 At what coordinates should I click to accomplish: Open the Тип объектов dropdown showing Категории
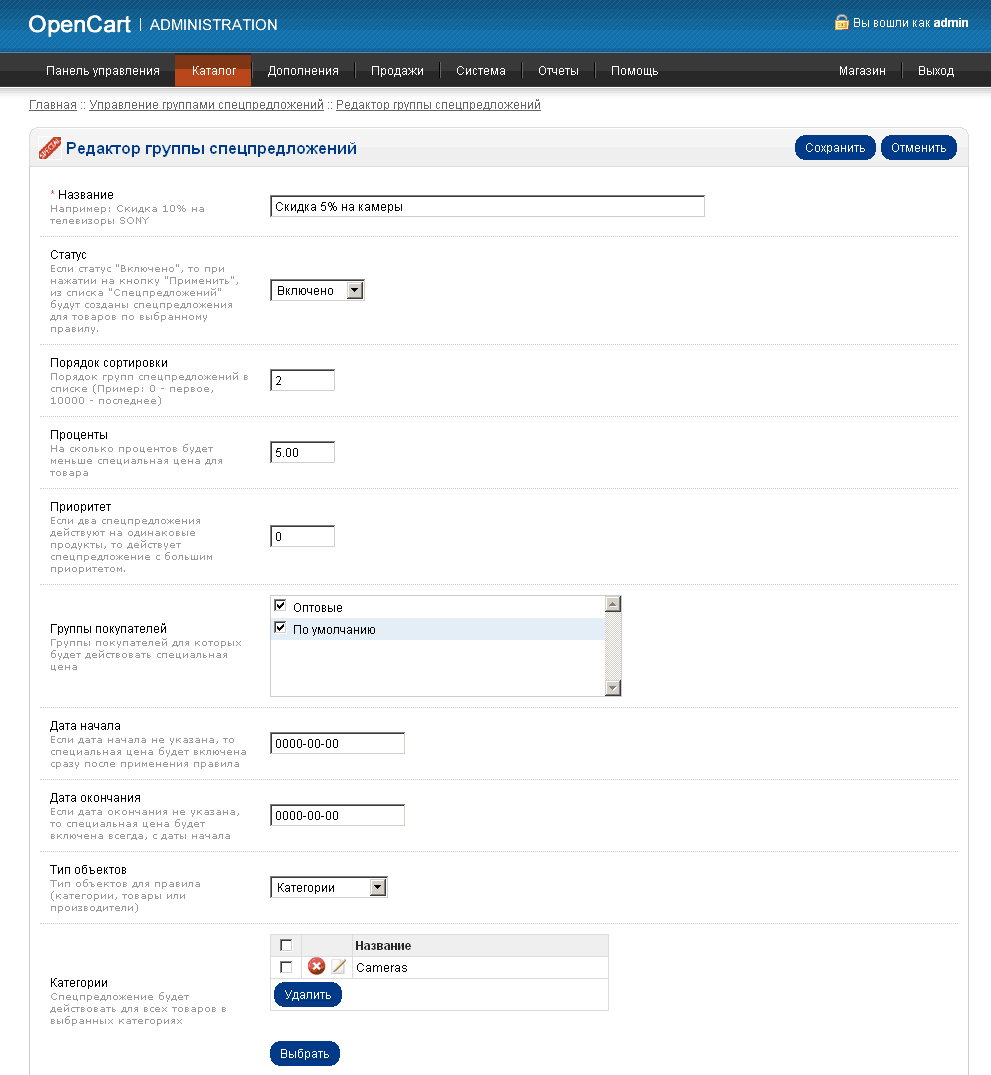[x=329, y=888]
